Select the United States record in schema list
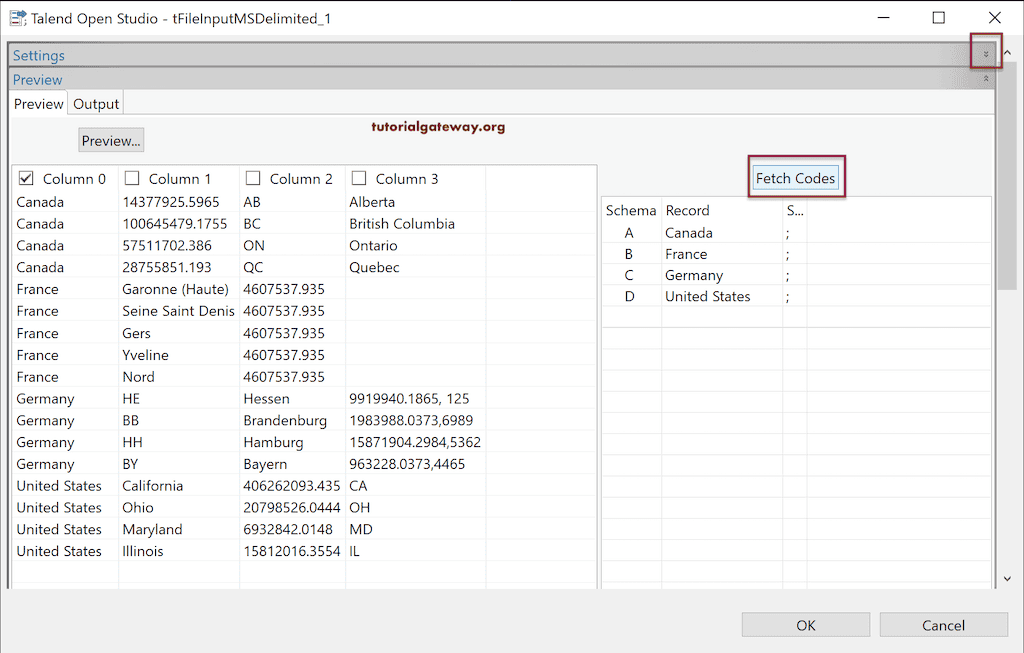This screenshot has width=1024, height=653. pyautogui.click(x=707, y=296)
